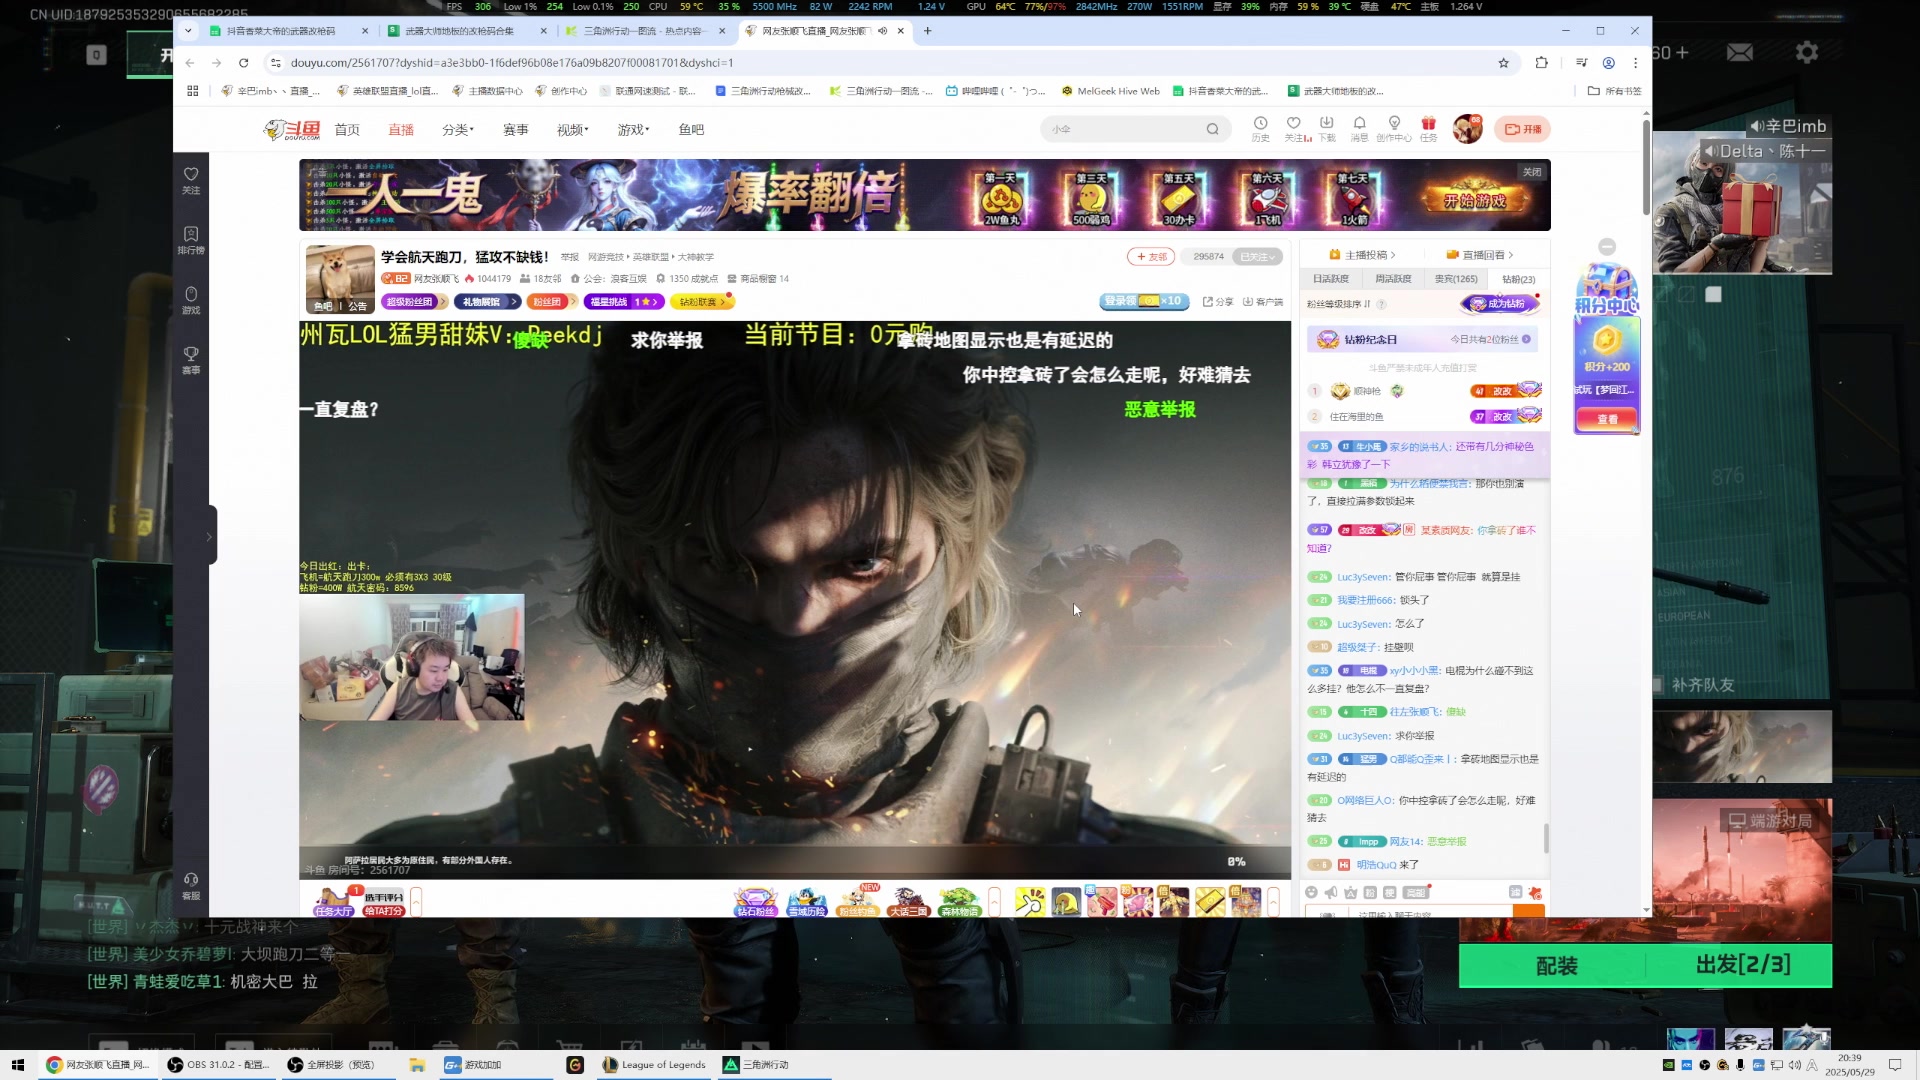Viewport: 1920px width, 1080px height.
Task: Open the 鱼吧 navigation tab
Action: coord(691,129)
